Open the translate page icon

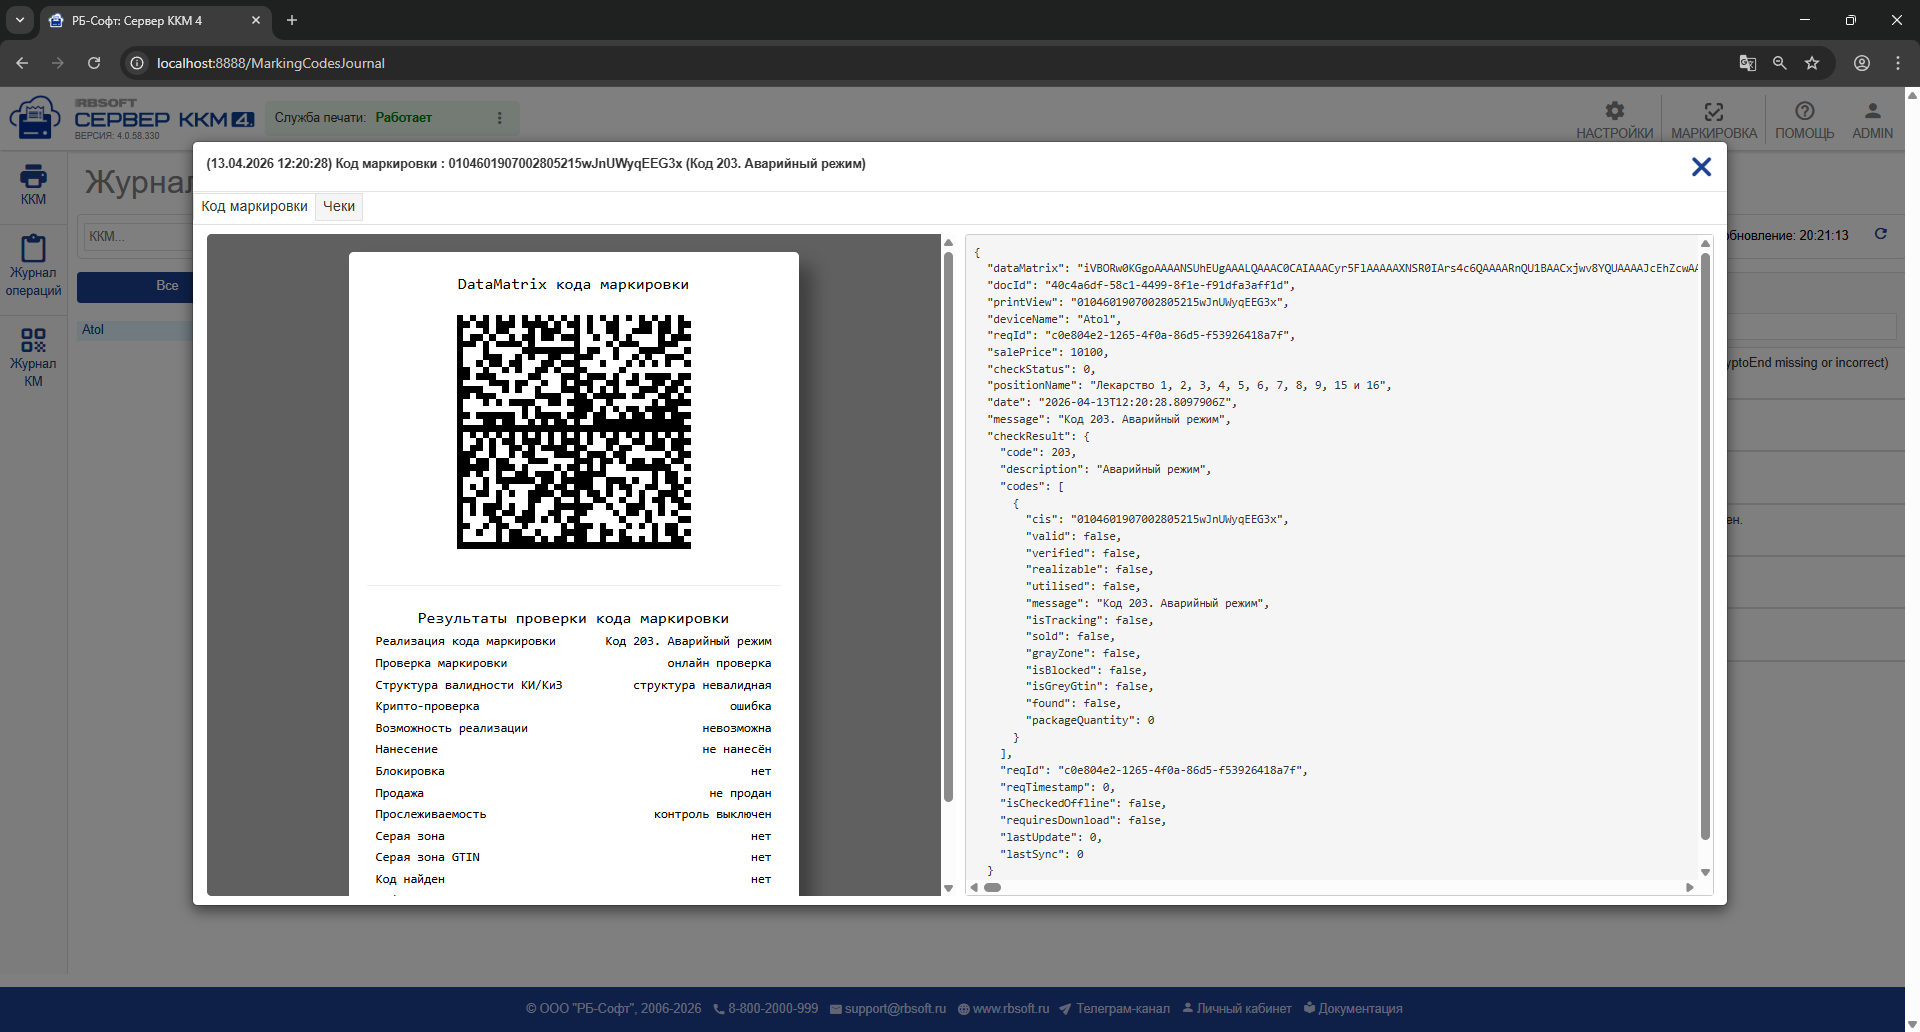point(1748,63)
